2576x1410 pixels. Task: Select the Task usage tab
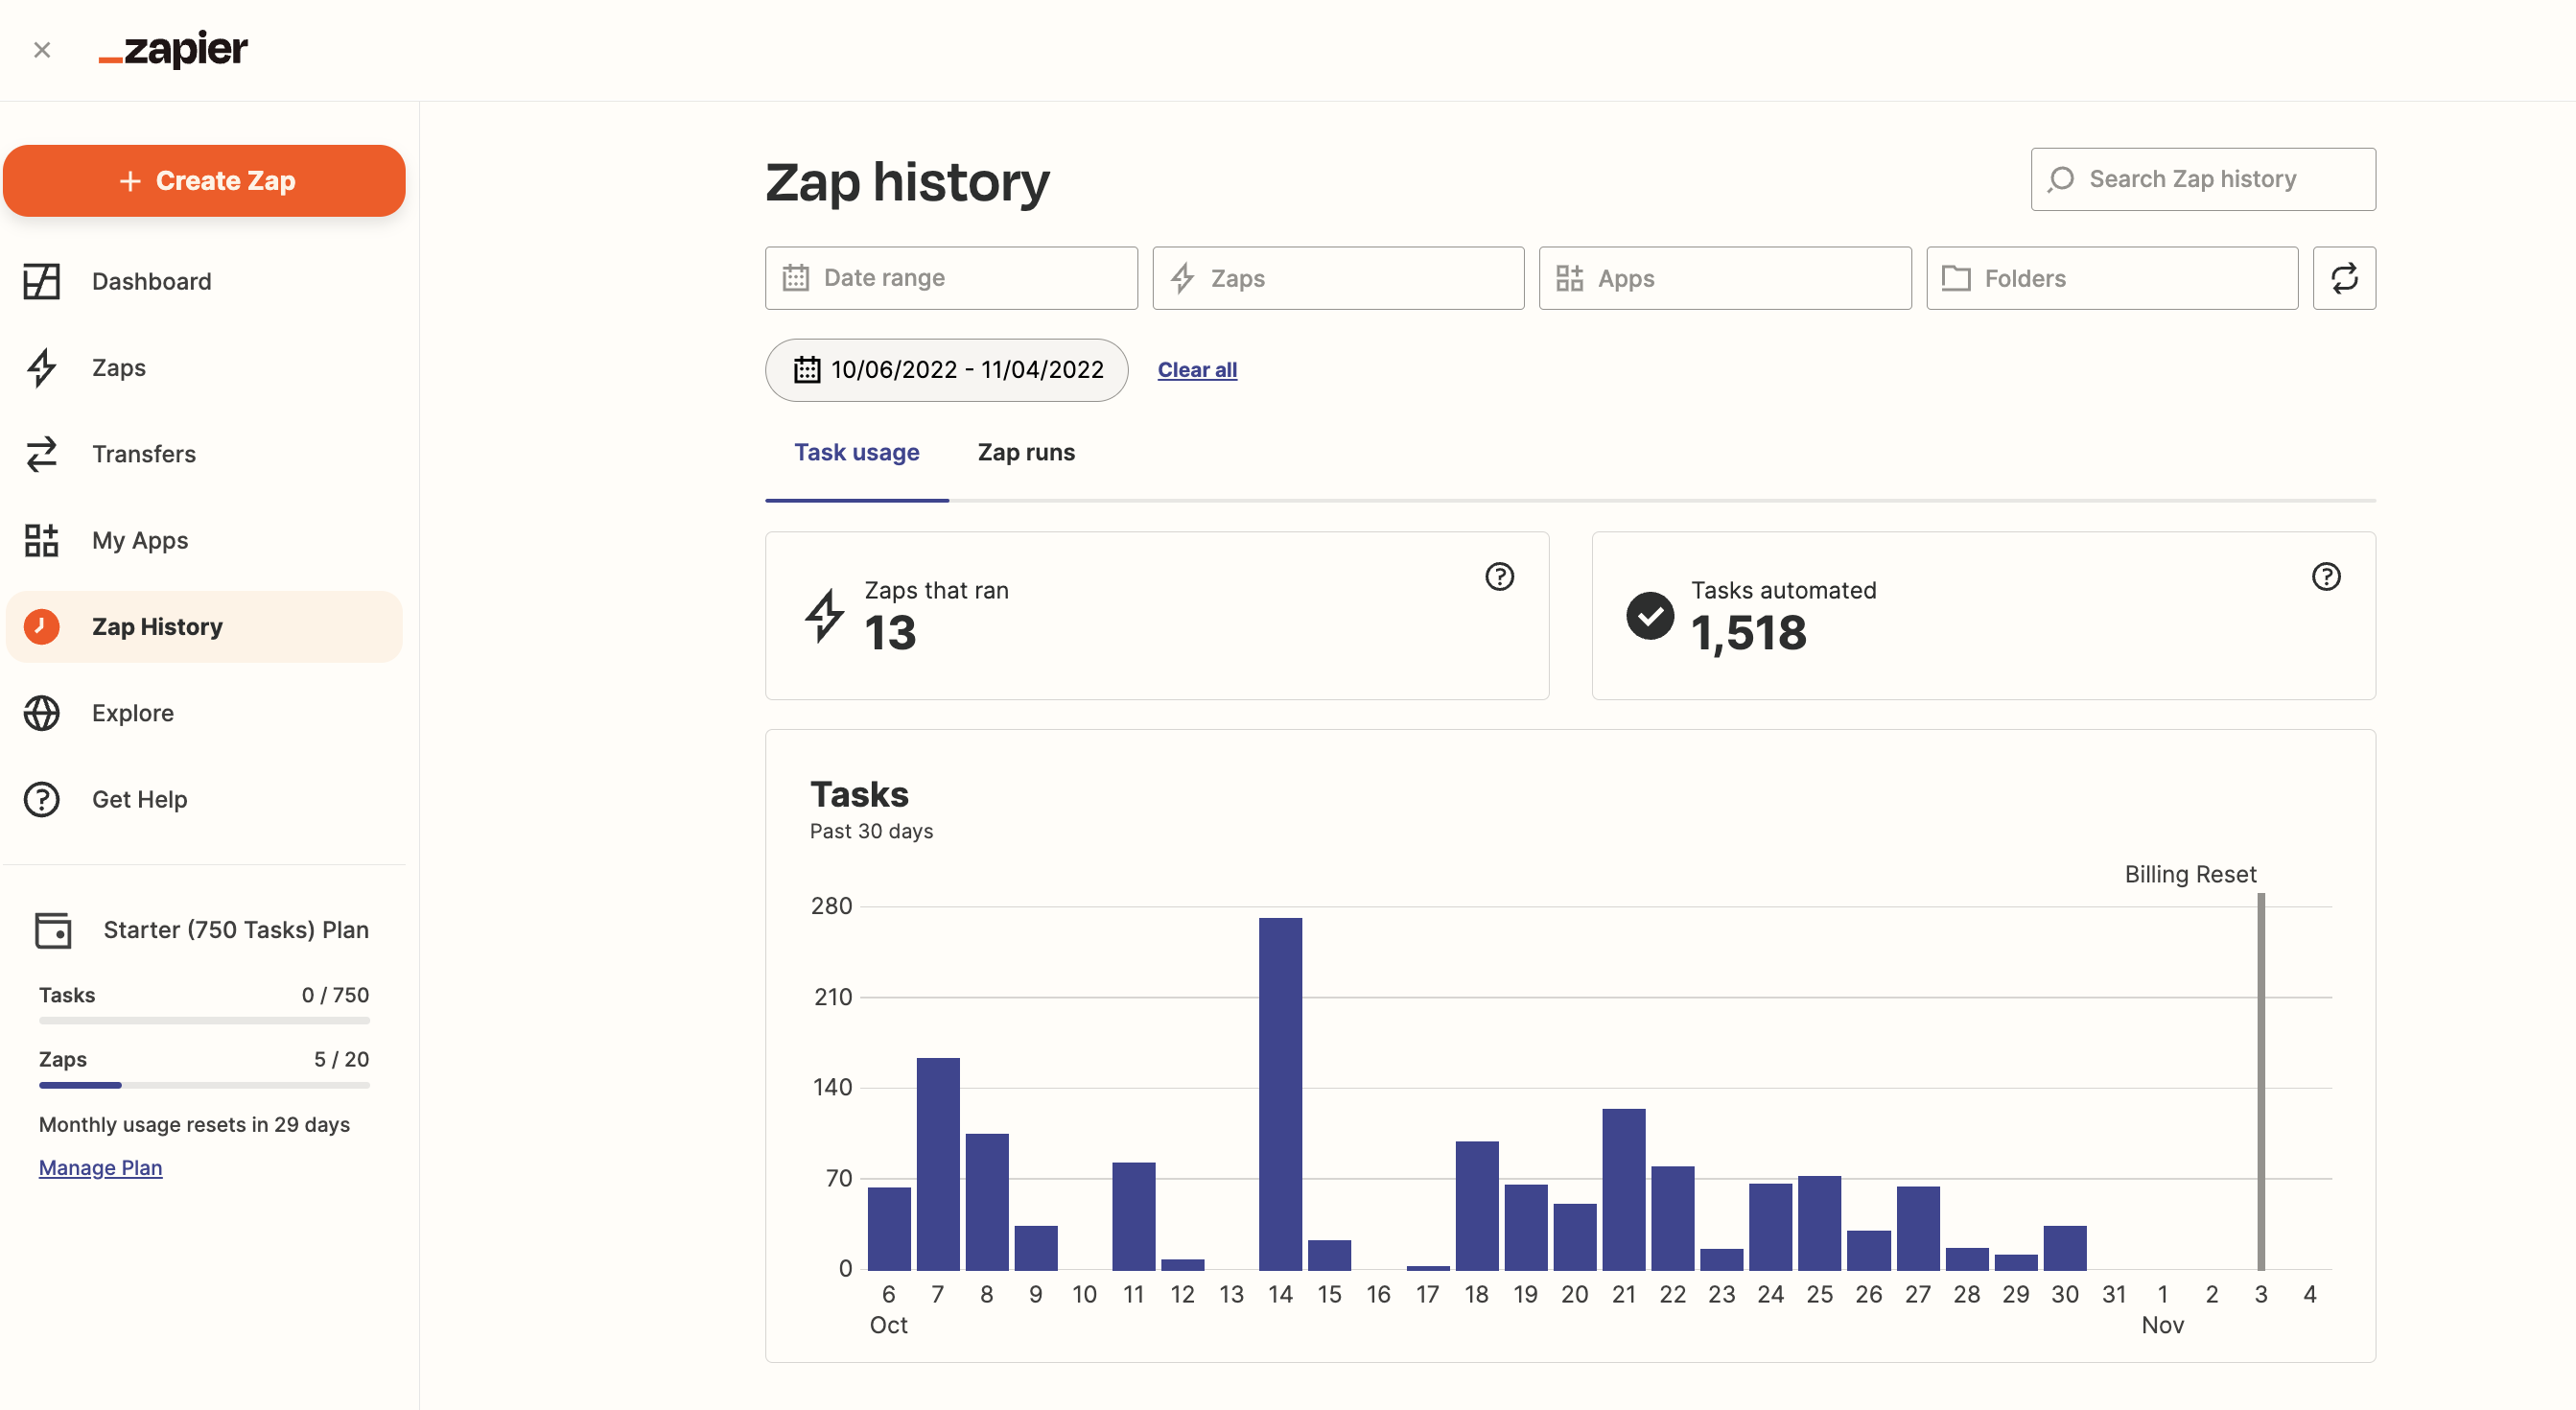pos(856,452)
